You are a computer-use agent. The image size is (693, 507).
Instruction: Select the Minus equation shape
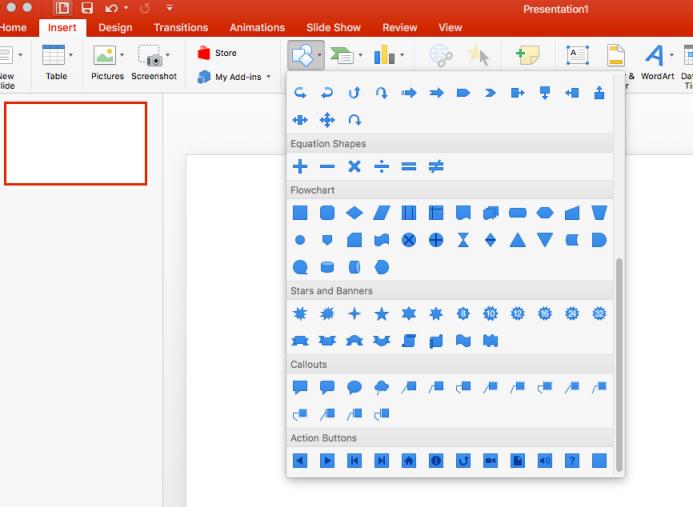327,167
